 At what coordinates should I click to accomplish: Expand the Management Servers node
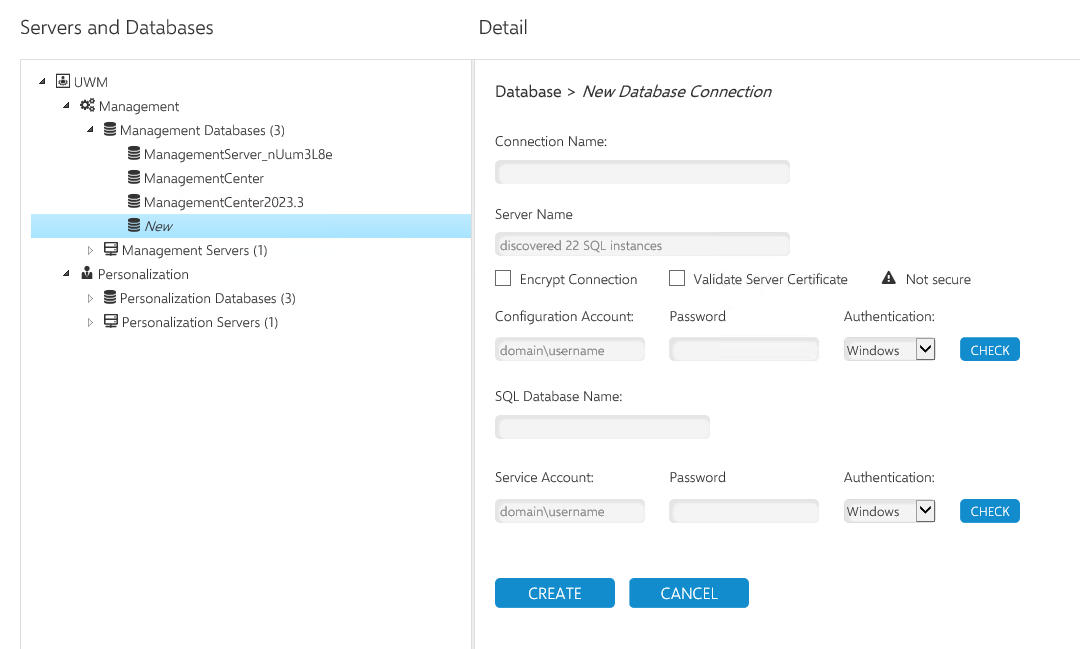point(90,250)
